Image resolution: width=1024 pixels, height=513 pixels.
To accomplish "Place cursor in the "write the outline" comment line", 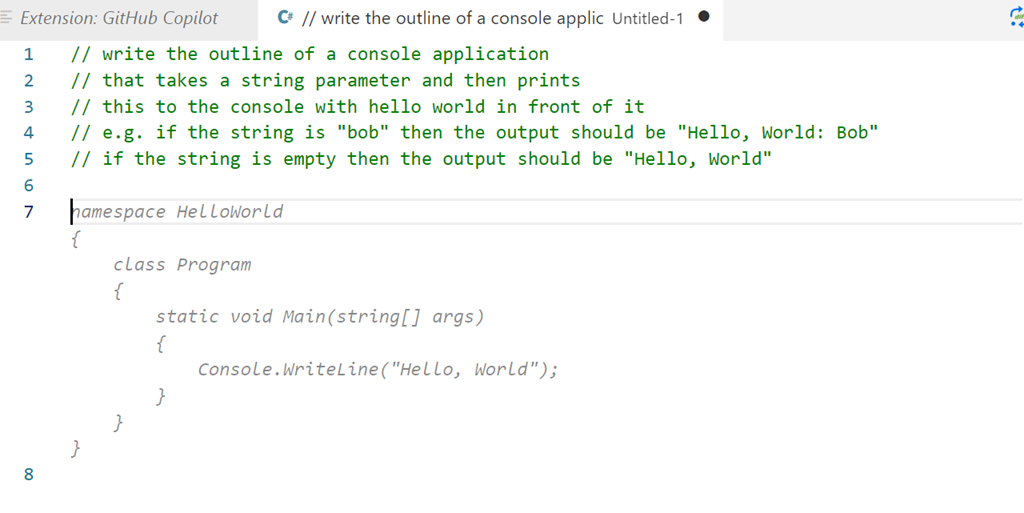I will [310, 54].
